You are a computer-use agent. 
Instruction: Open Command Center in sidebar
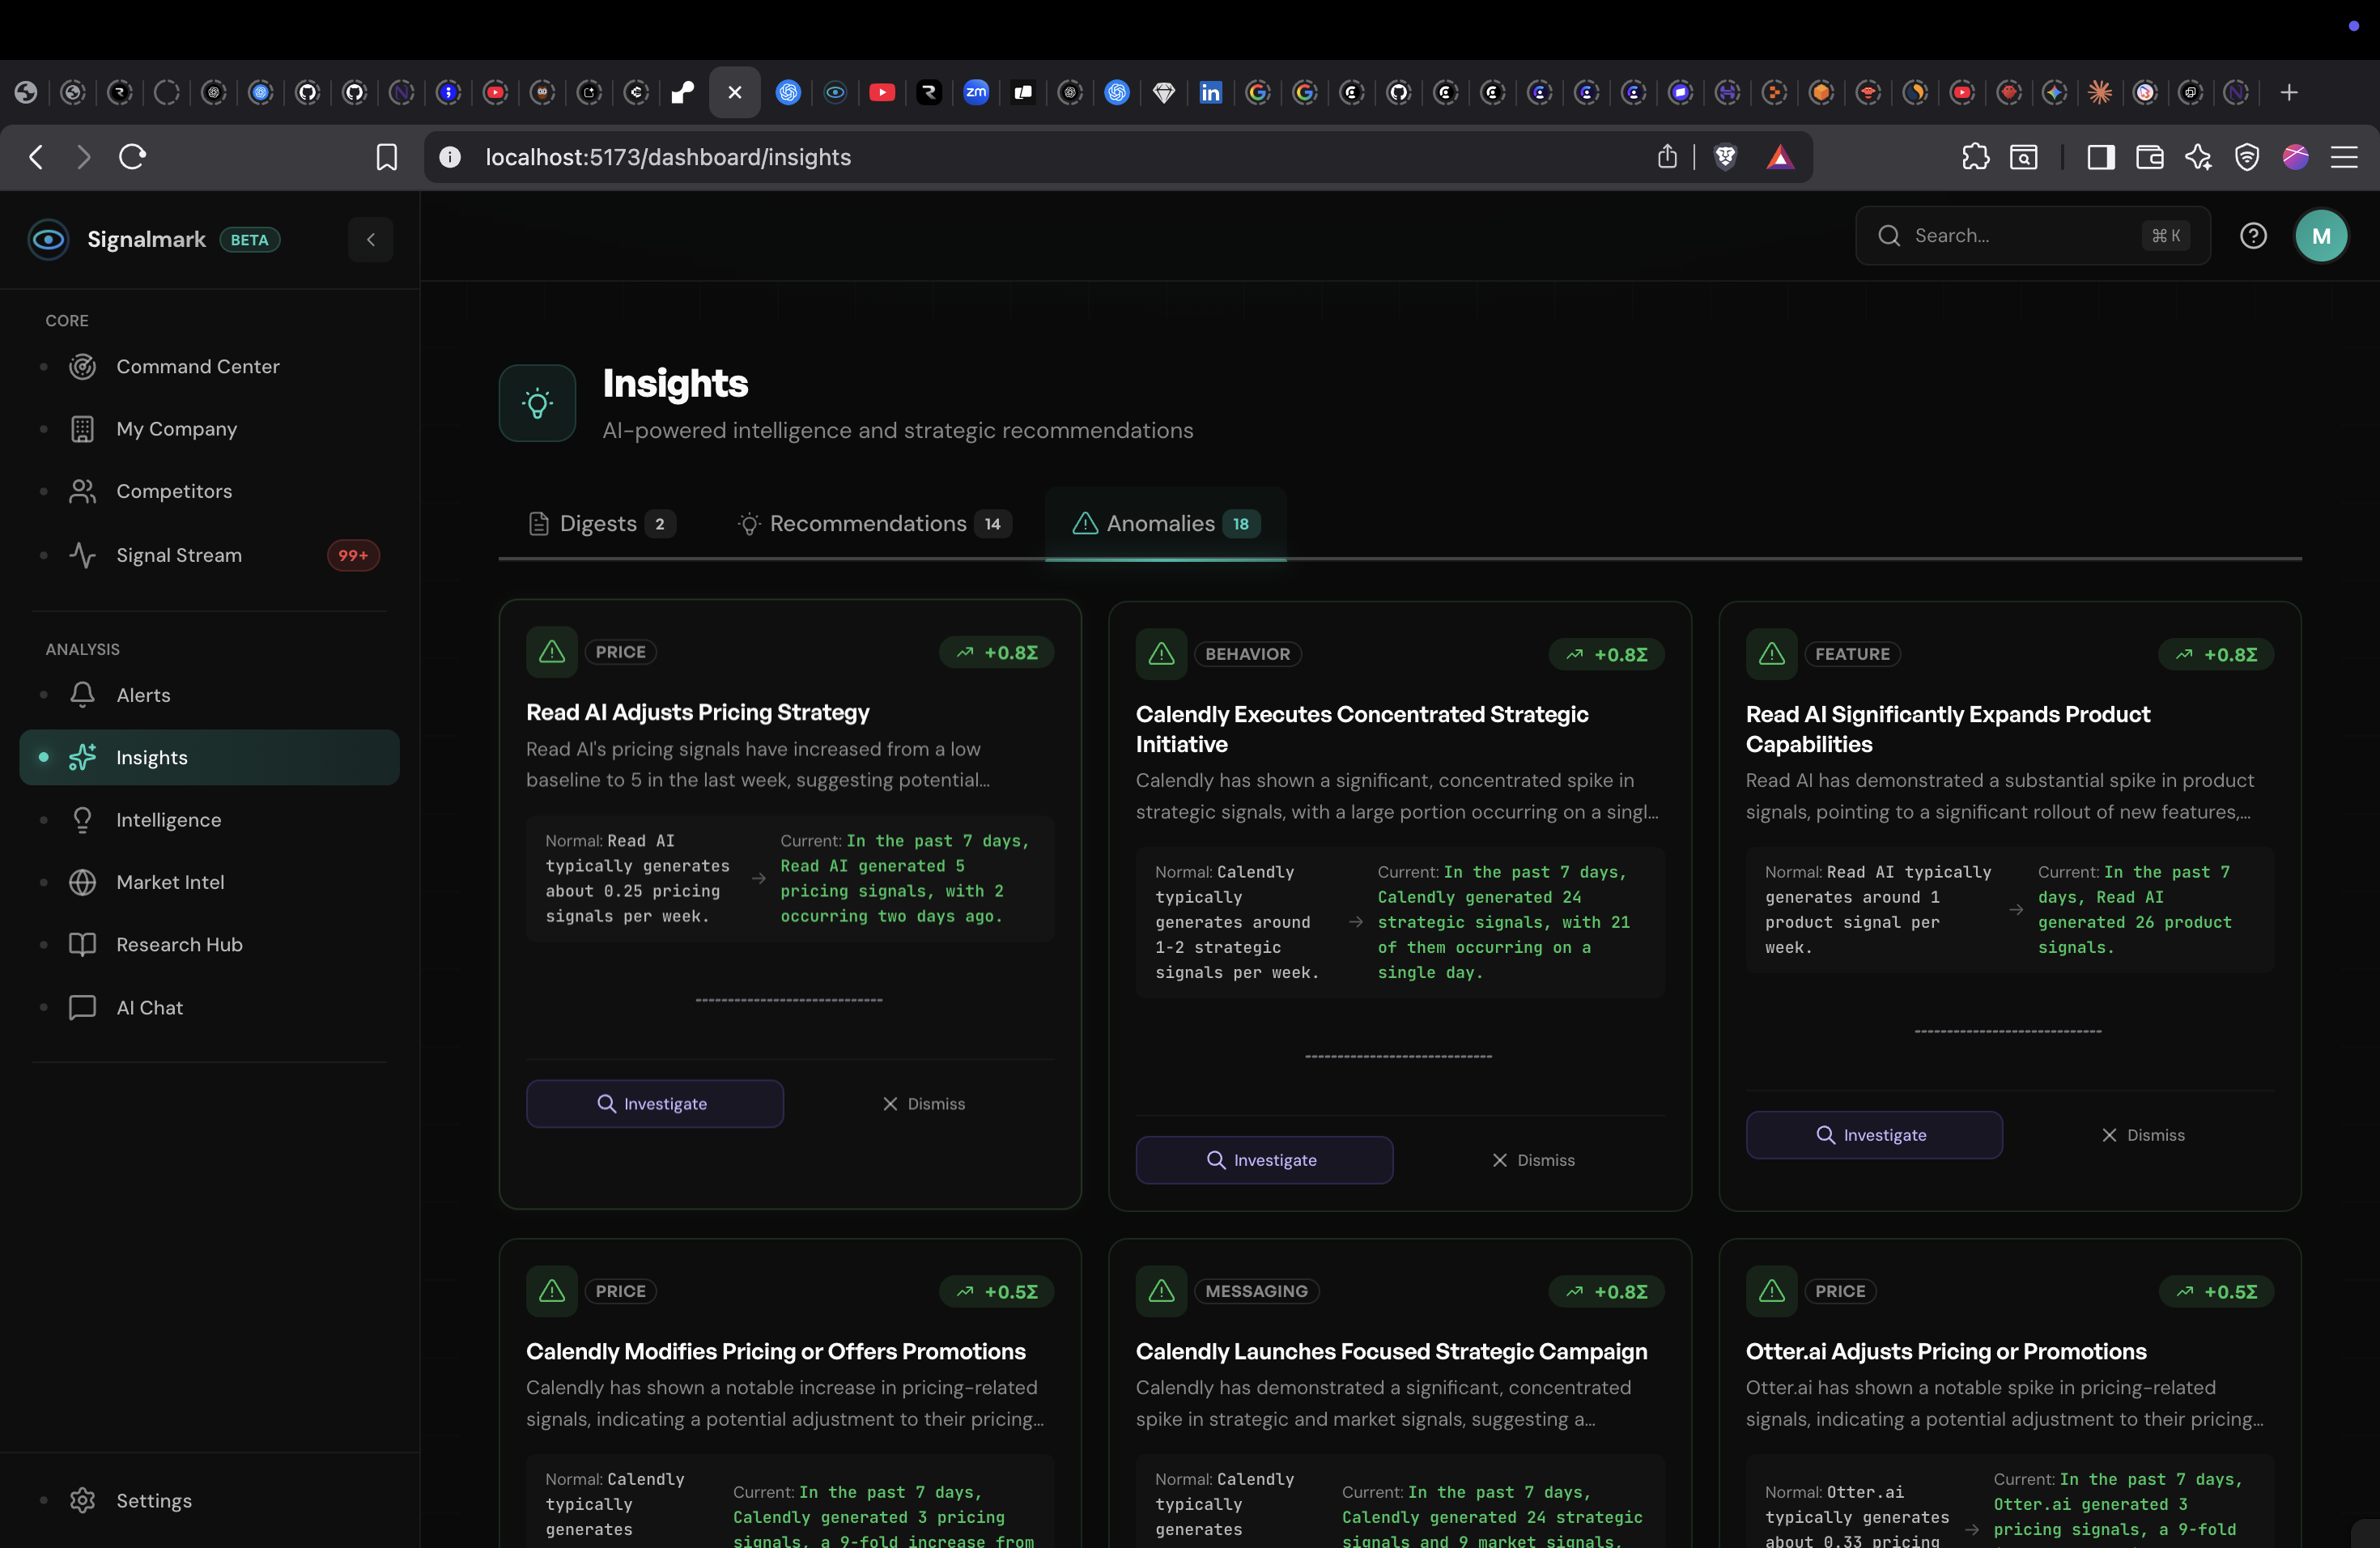point(197,367)
